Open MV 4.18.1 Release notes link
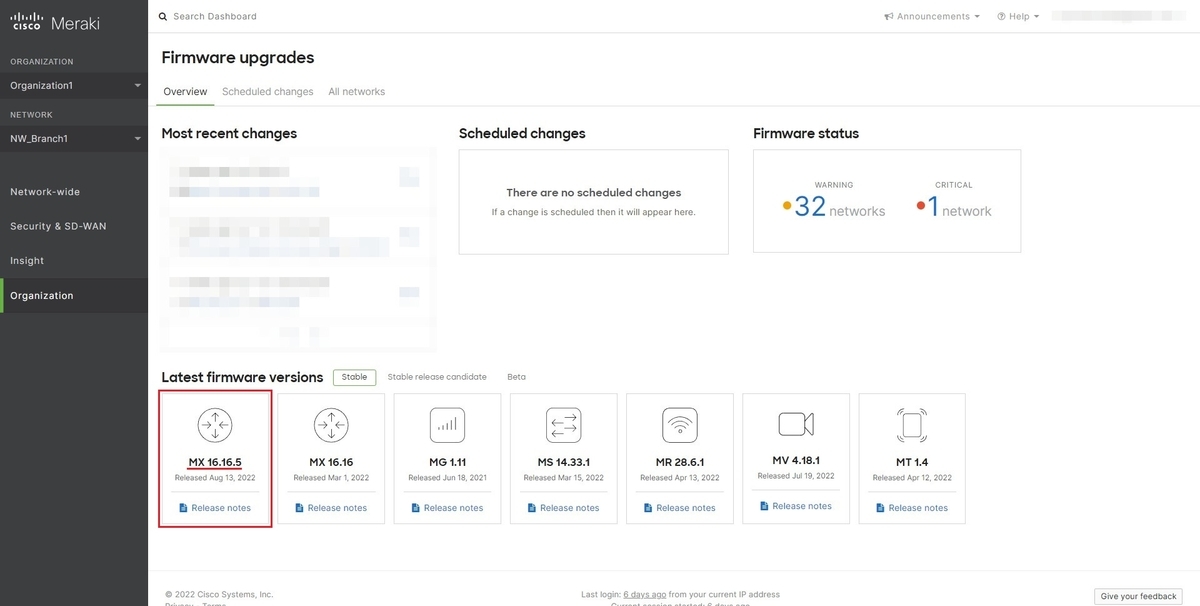Image resolution: width=1200 pixels, height=606 pixels. pyautogui.click(x=802, y=506)
